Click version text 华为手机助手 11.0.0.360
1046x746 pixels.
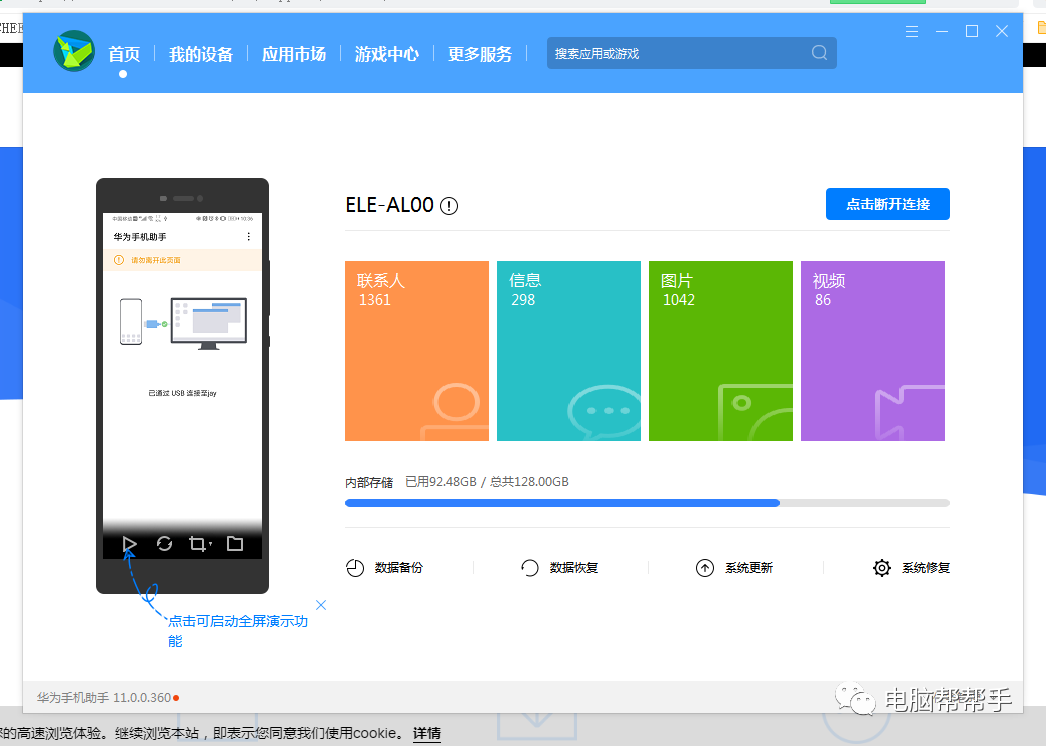tap(103, 698)
